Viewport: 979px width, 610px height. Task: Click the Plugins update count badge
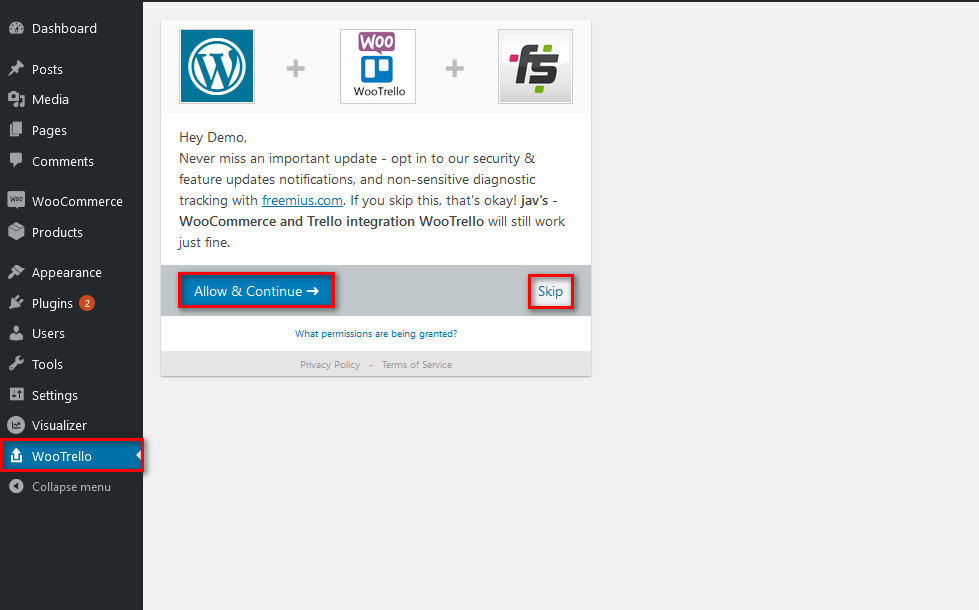pyautogui.click(x=87, y=303)
